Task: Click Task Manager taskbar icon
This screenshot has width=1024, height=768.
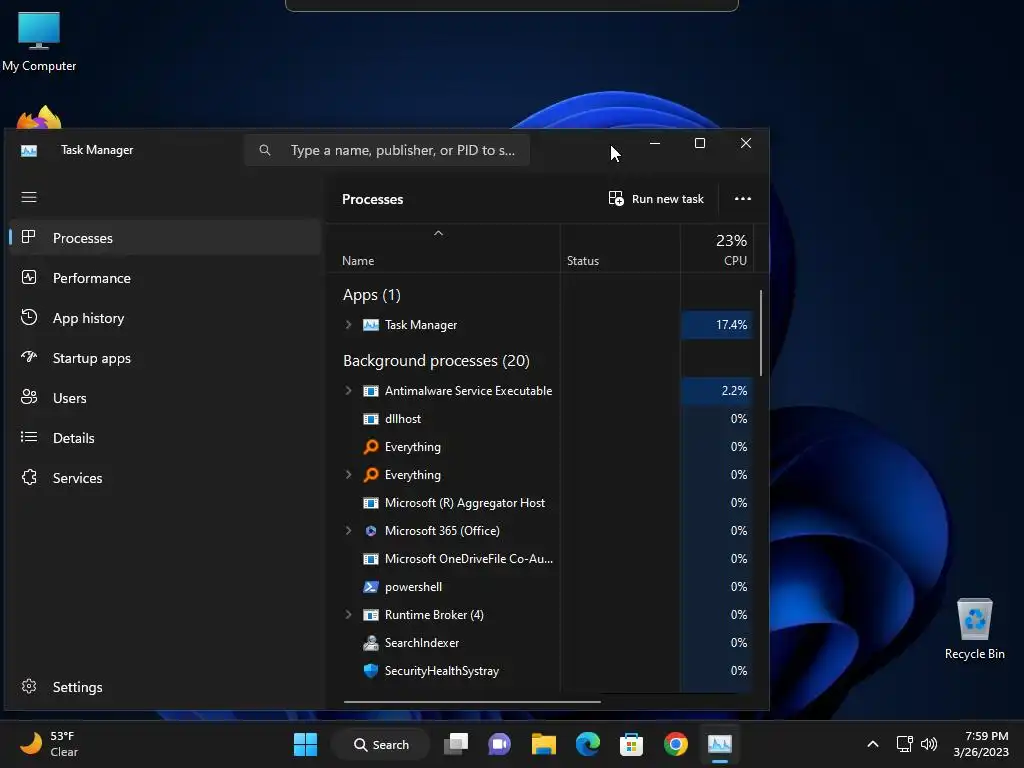Action: [x=720, y=744]
